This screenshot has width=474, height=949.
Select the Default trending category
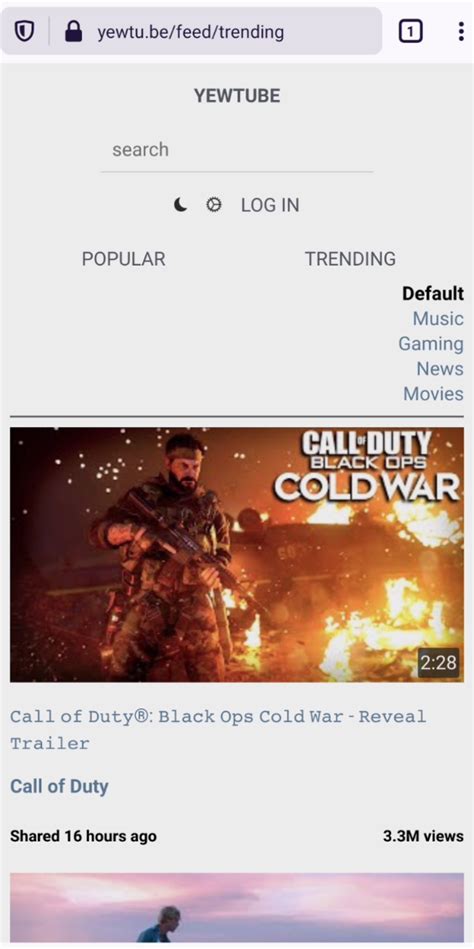point(433,294)
